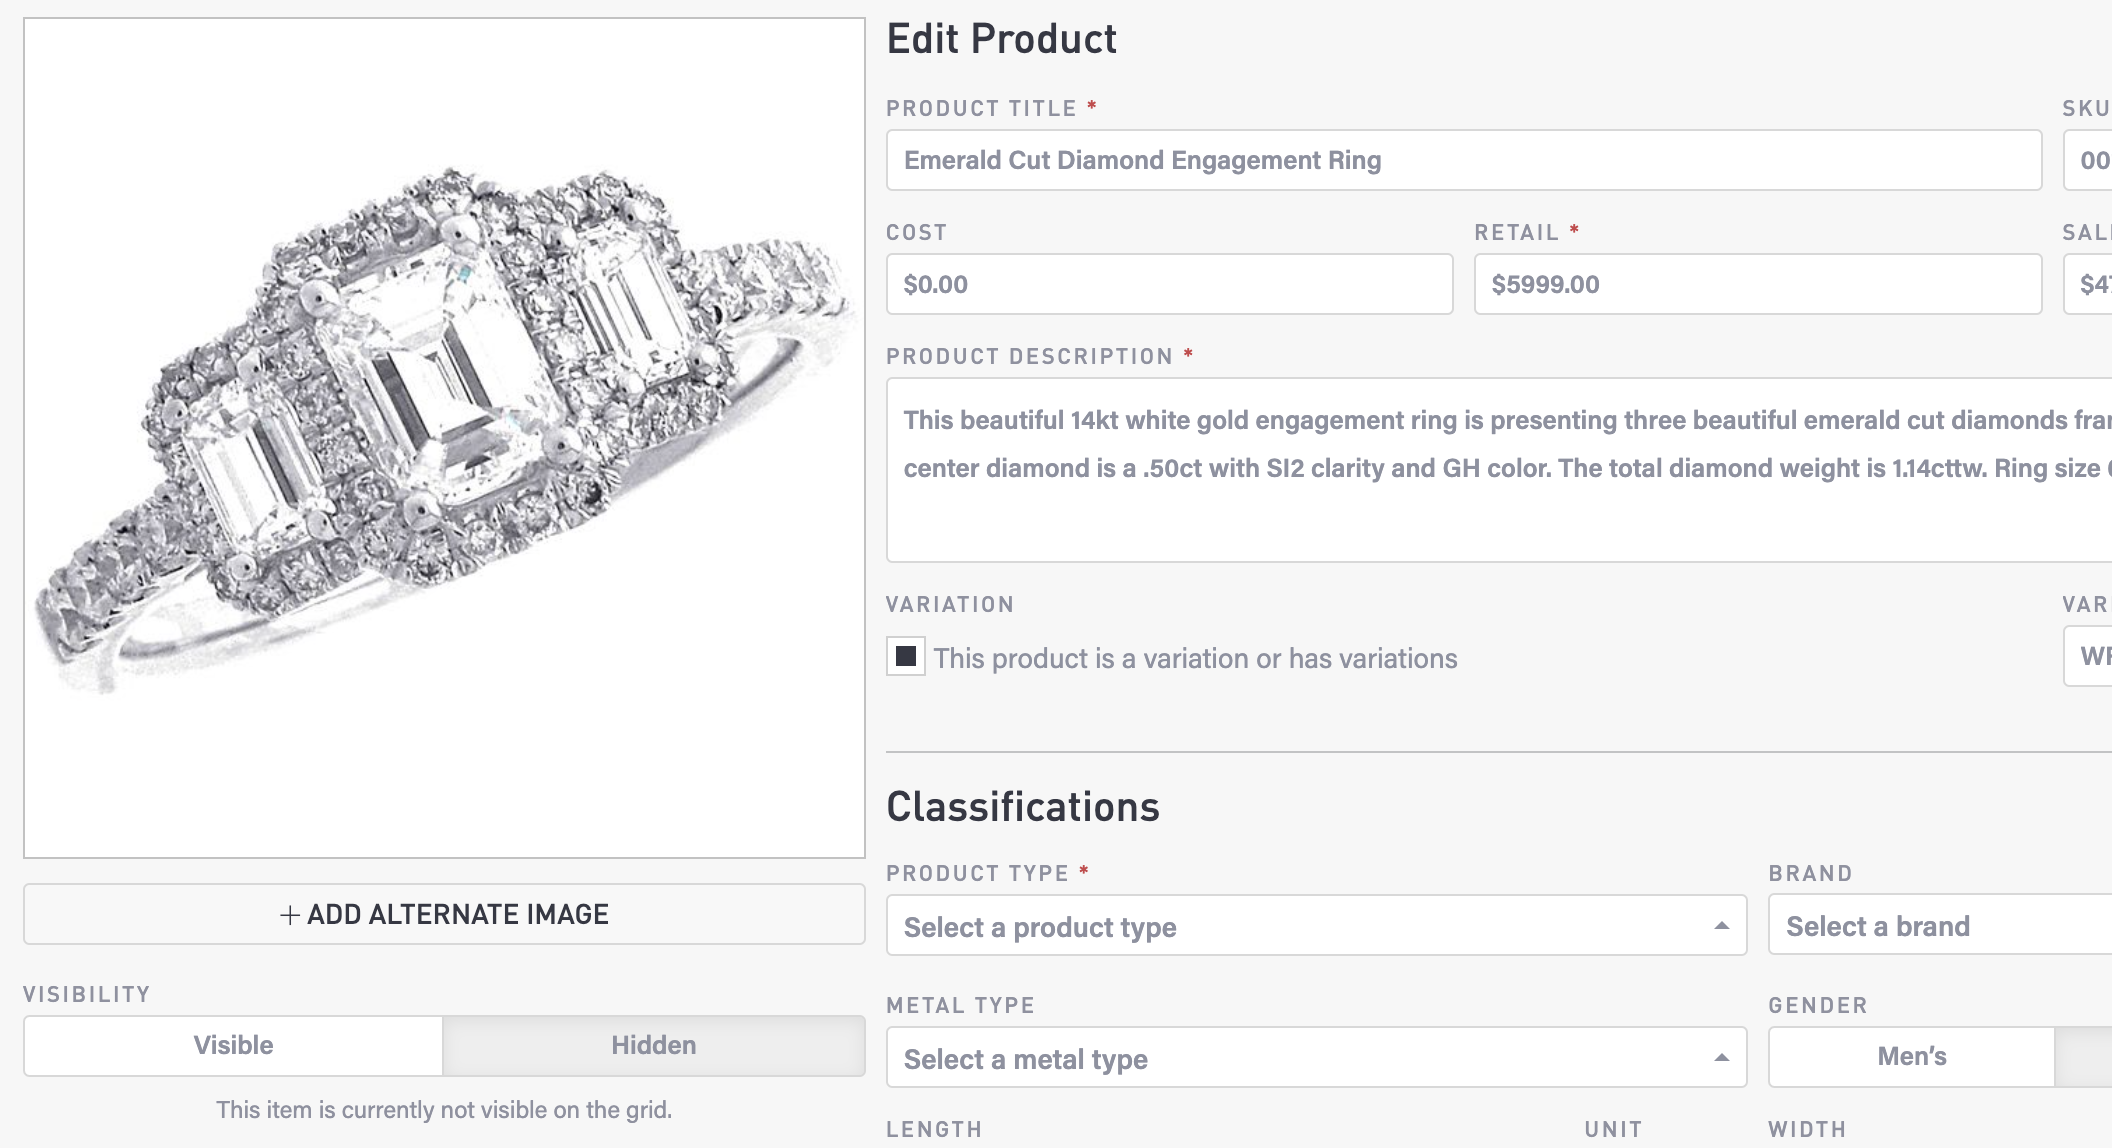Image resolution: width=2112 pixels, height=1148 pixels.
Task: Switch visibility to Hidden
Action: point(654,1046)
